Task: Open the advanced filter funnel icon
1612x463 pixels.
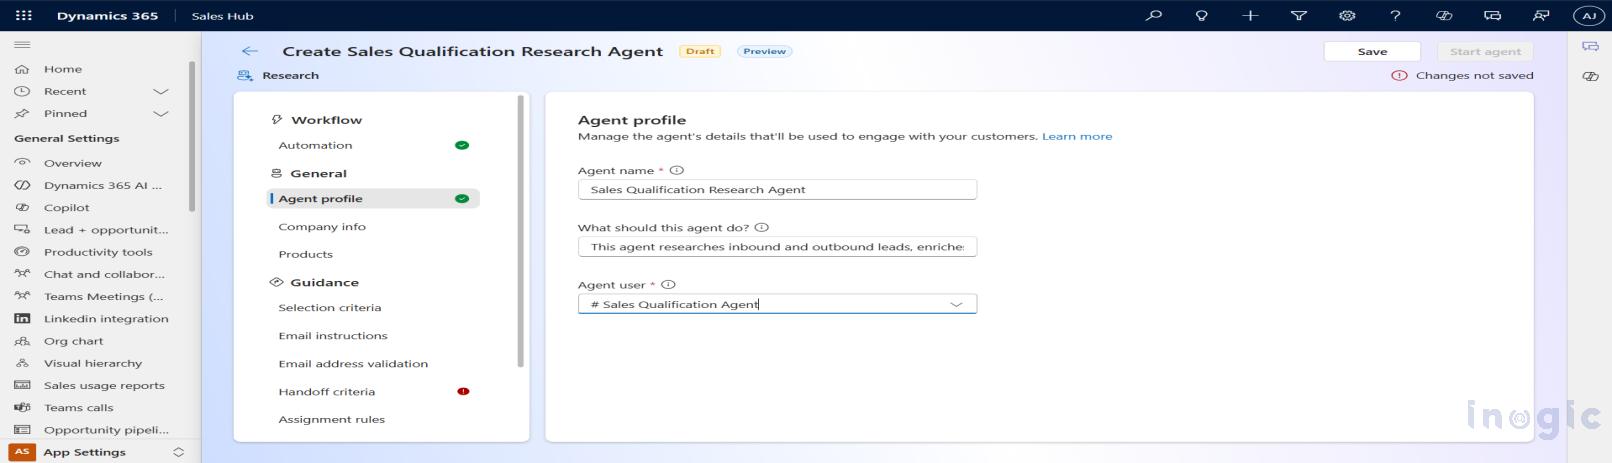Action: [x=1298, y=15]
